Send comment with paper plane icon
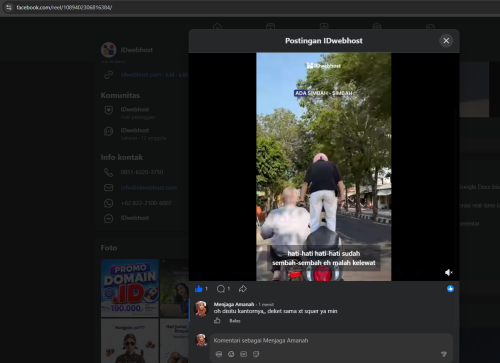 pyautogui.click(x=444, y=354)
